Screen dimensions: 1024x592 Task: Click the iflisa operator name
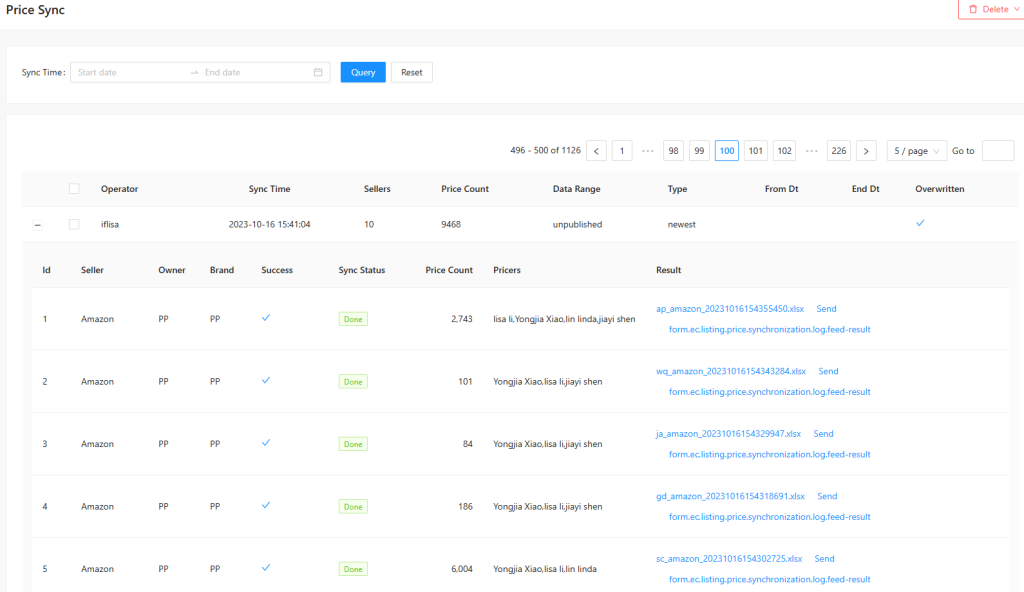pyautogui.click(x=110, y=224)
